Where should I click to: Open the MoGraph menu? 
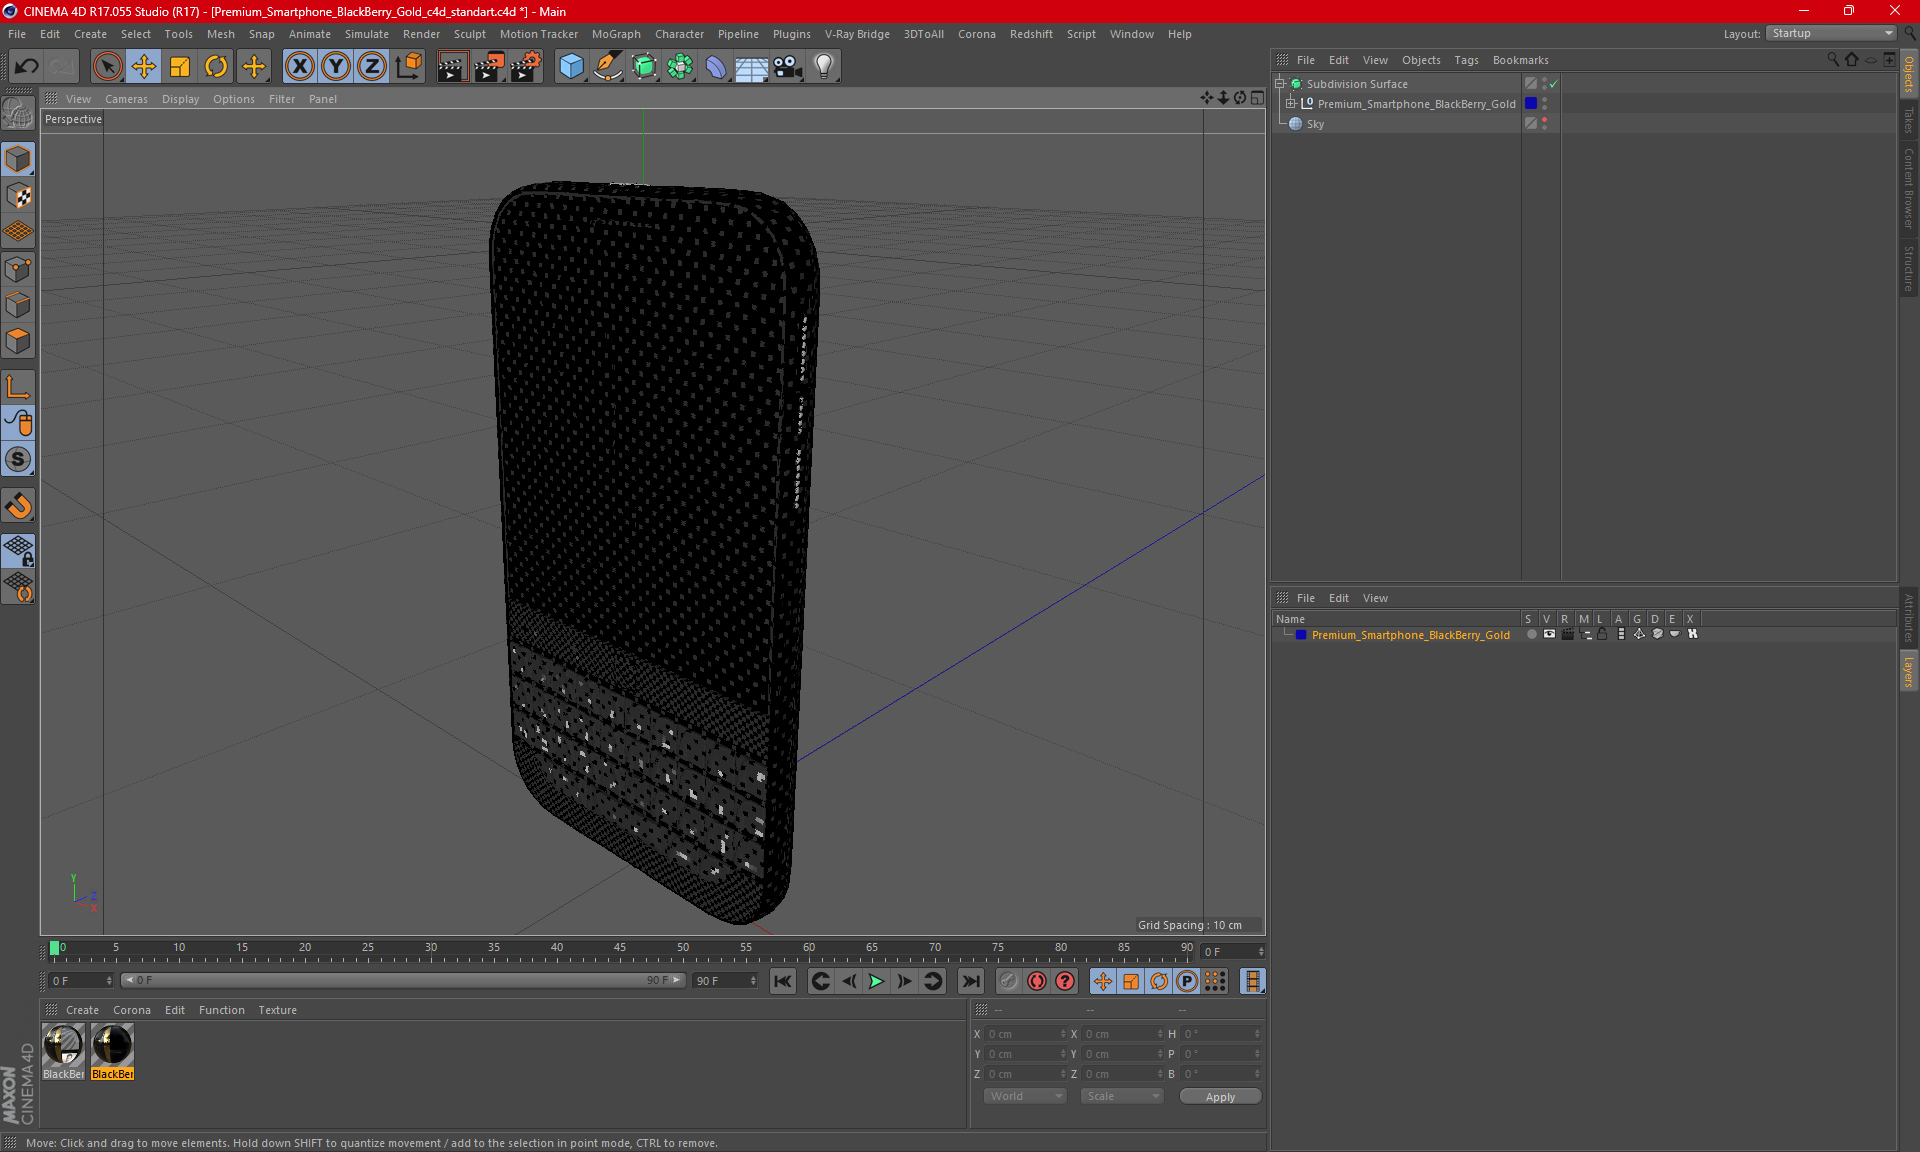616,34
